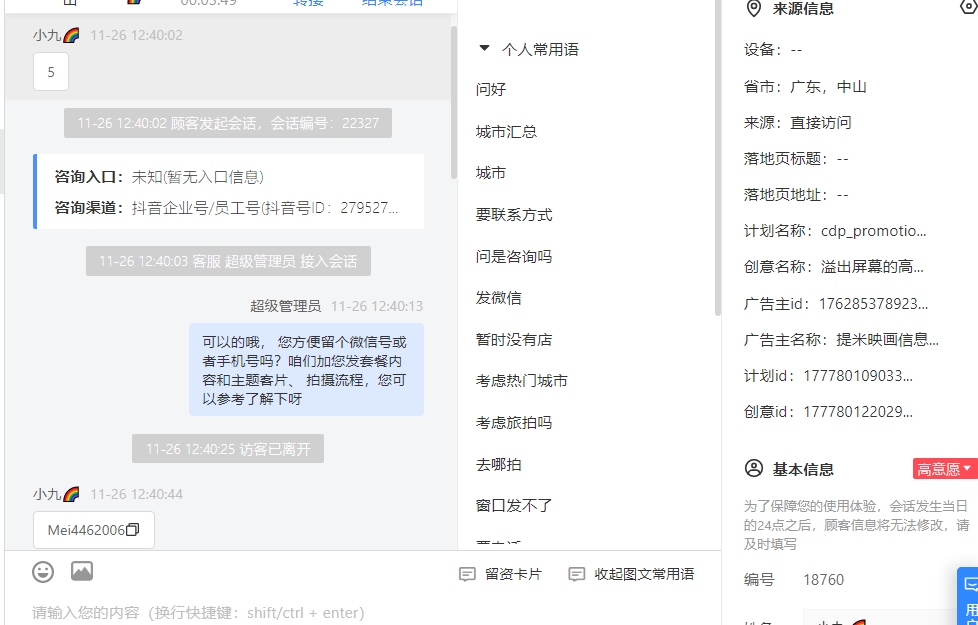978x625 pixels.
Task: Choose the 发微信 quick phrase
Action: [x=498, y=298]
